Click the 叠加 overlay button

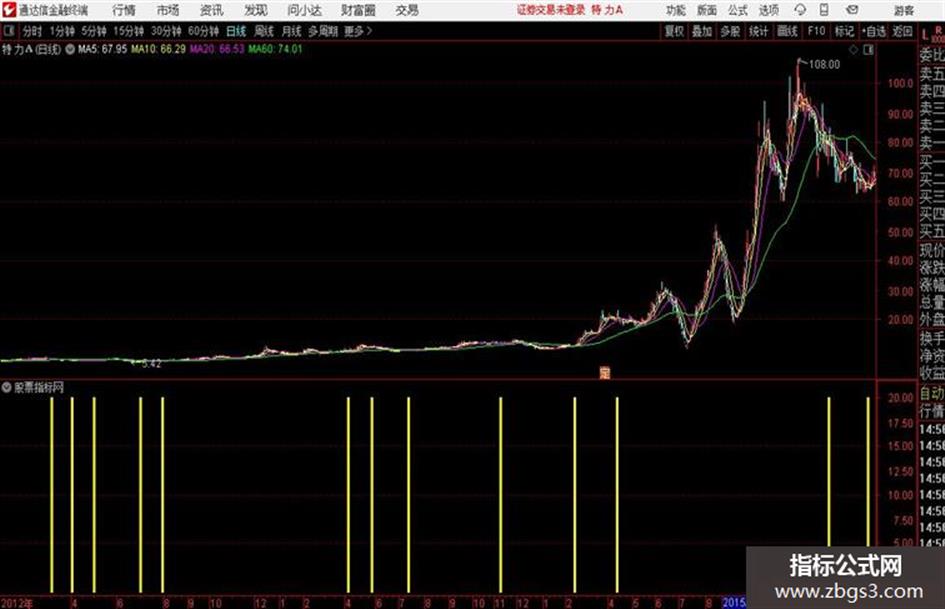702,31
